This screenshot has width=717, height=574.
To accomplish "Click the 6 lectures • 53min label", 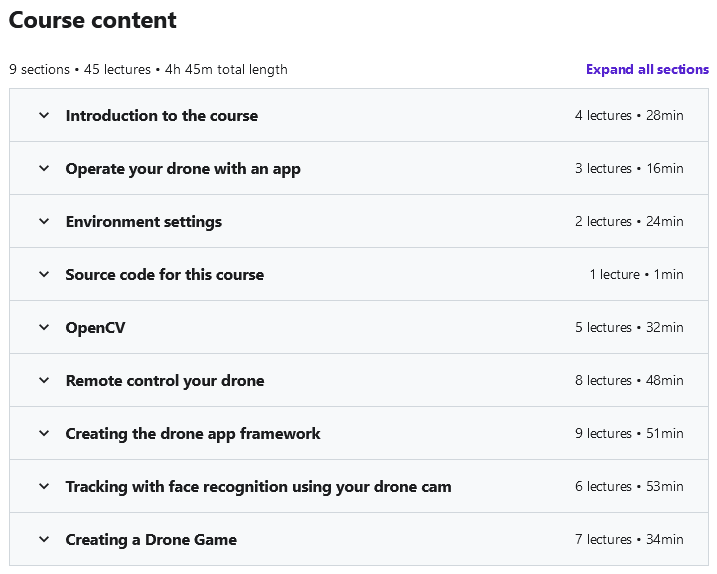I will [629, 486].
